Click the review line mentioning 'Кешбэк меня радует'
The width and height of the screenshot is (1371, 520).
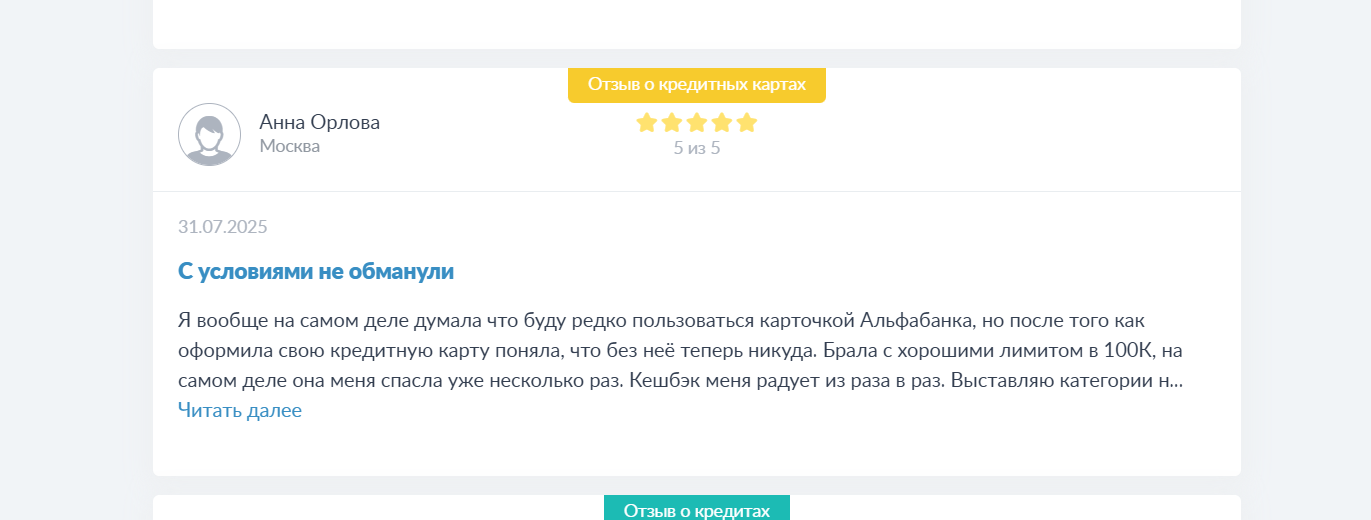(x=680, y=381)
